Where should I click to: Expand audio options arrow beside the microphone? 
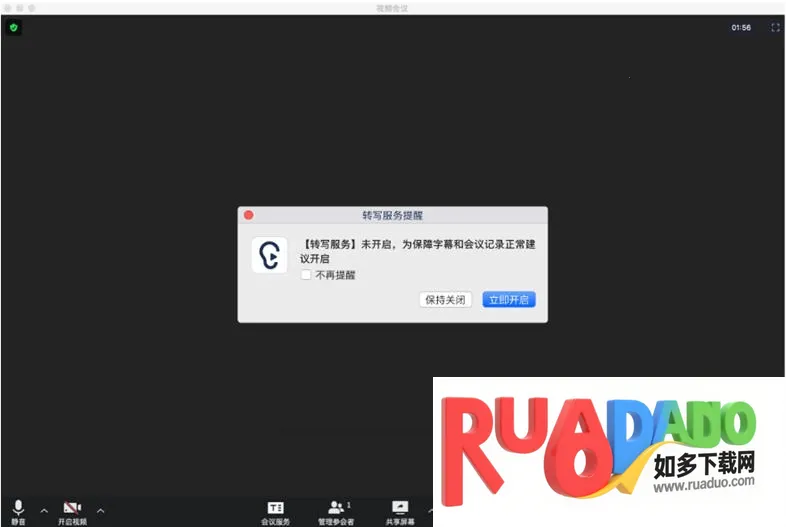pyautogui.click(x=44, y=510)
